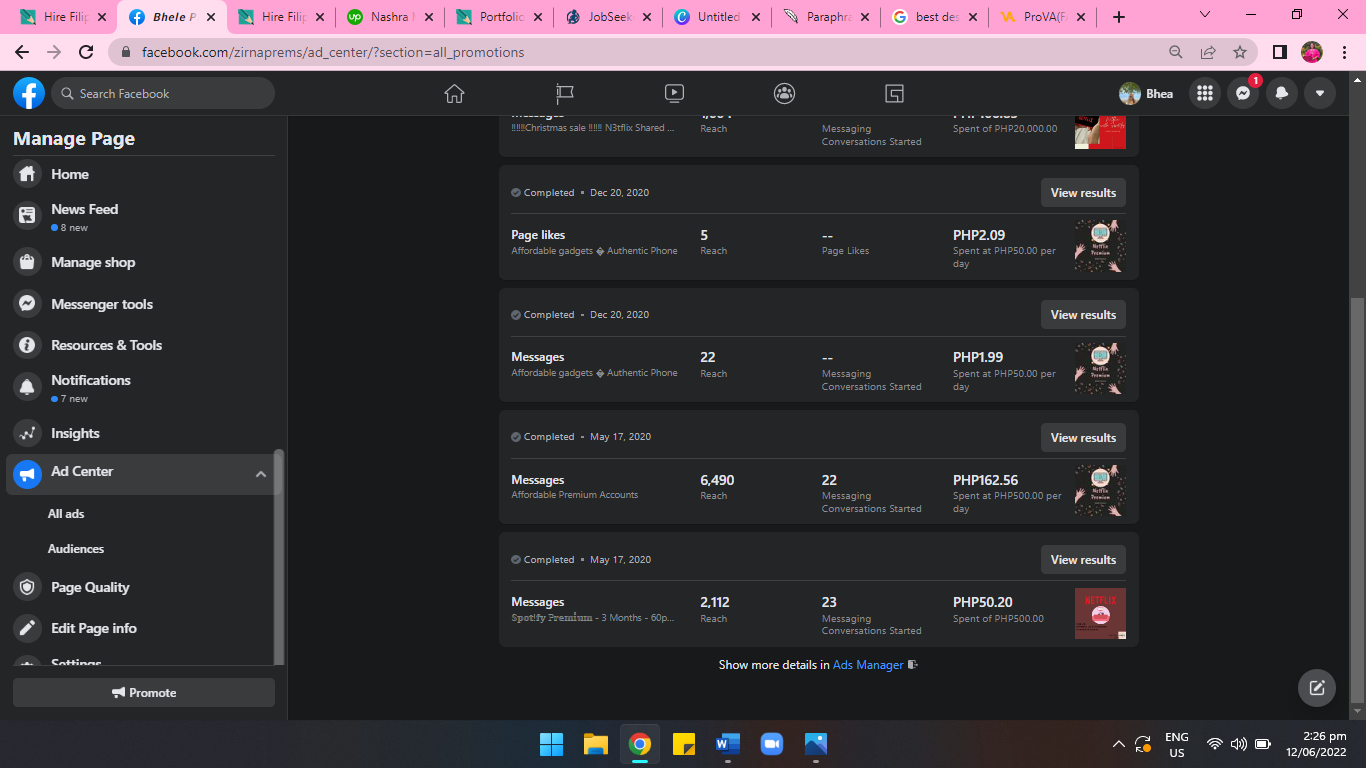1366x768 pixels.
Task: Open File Explorer from taskbar
Action: click(596, 744)
